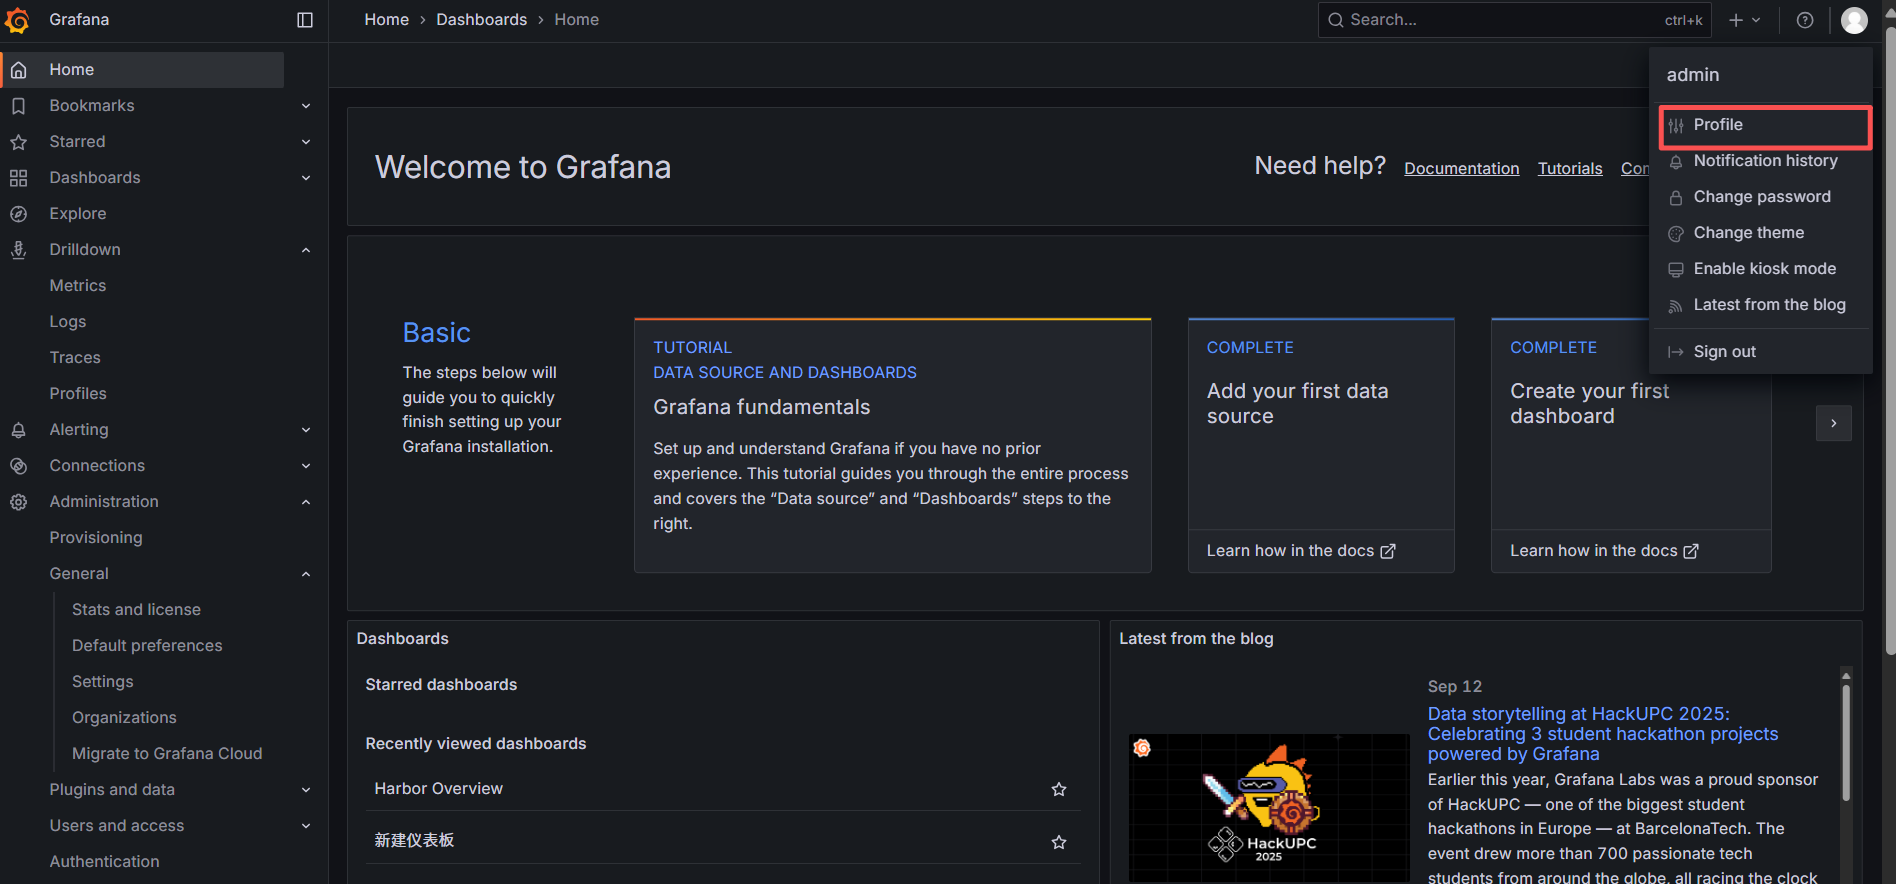Click the blog post HackUPC thumbnail
Viewport: 1896px width, 884px height.
(1269, 808)
